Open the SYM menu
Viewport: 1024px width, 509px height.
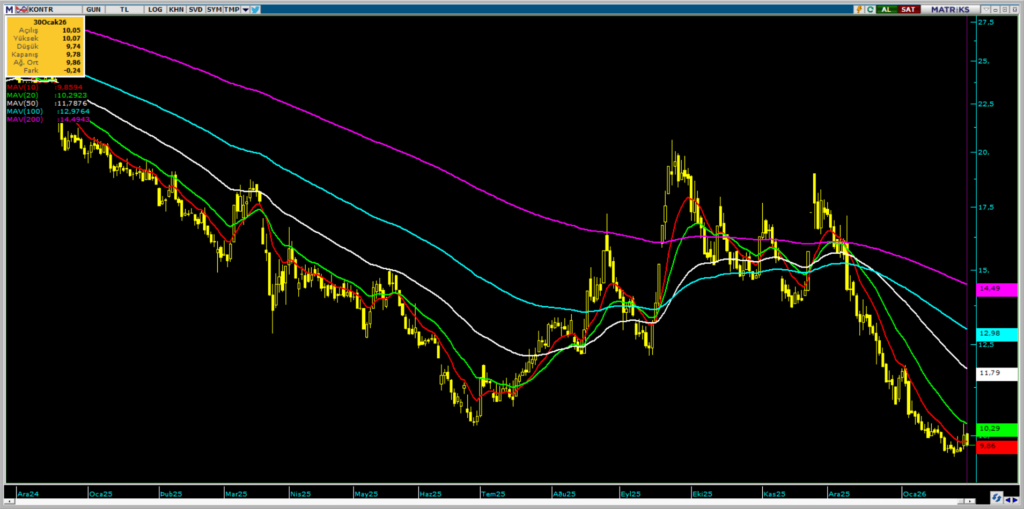pos(214,8)
